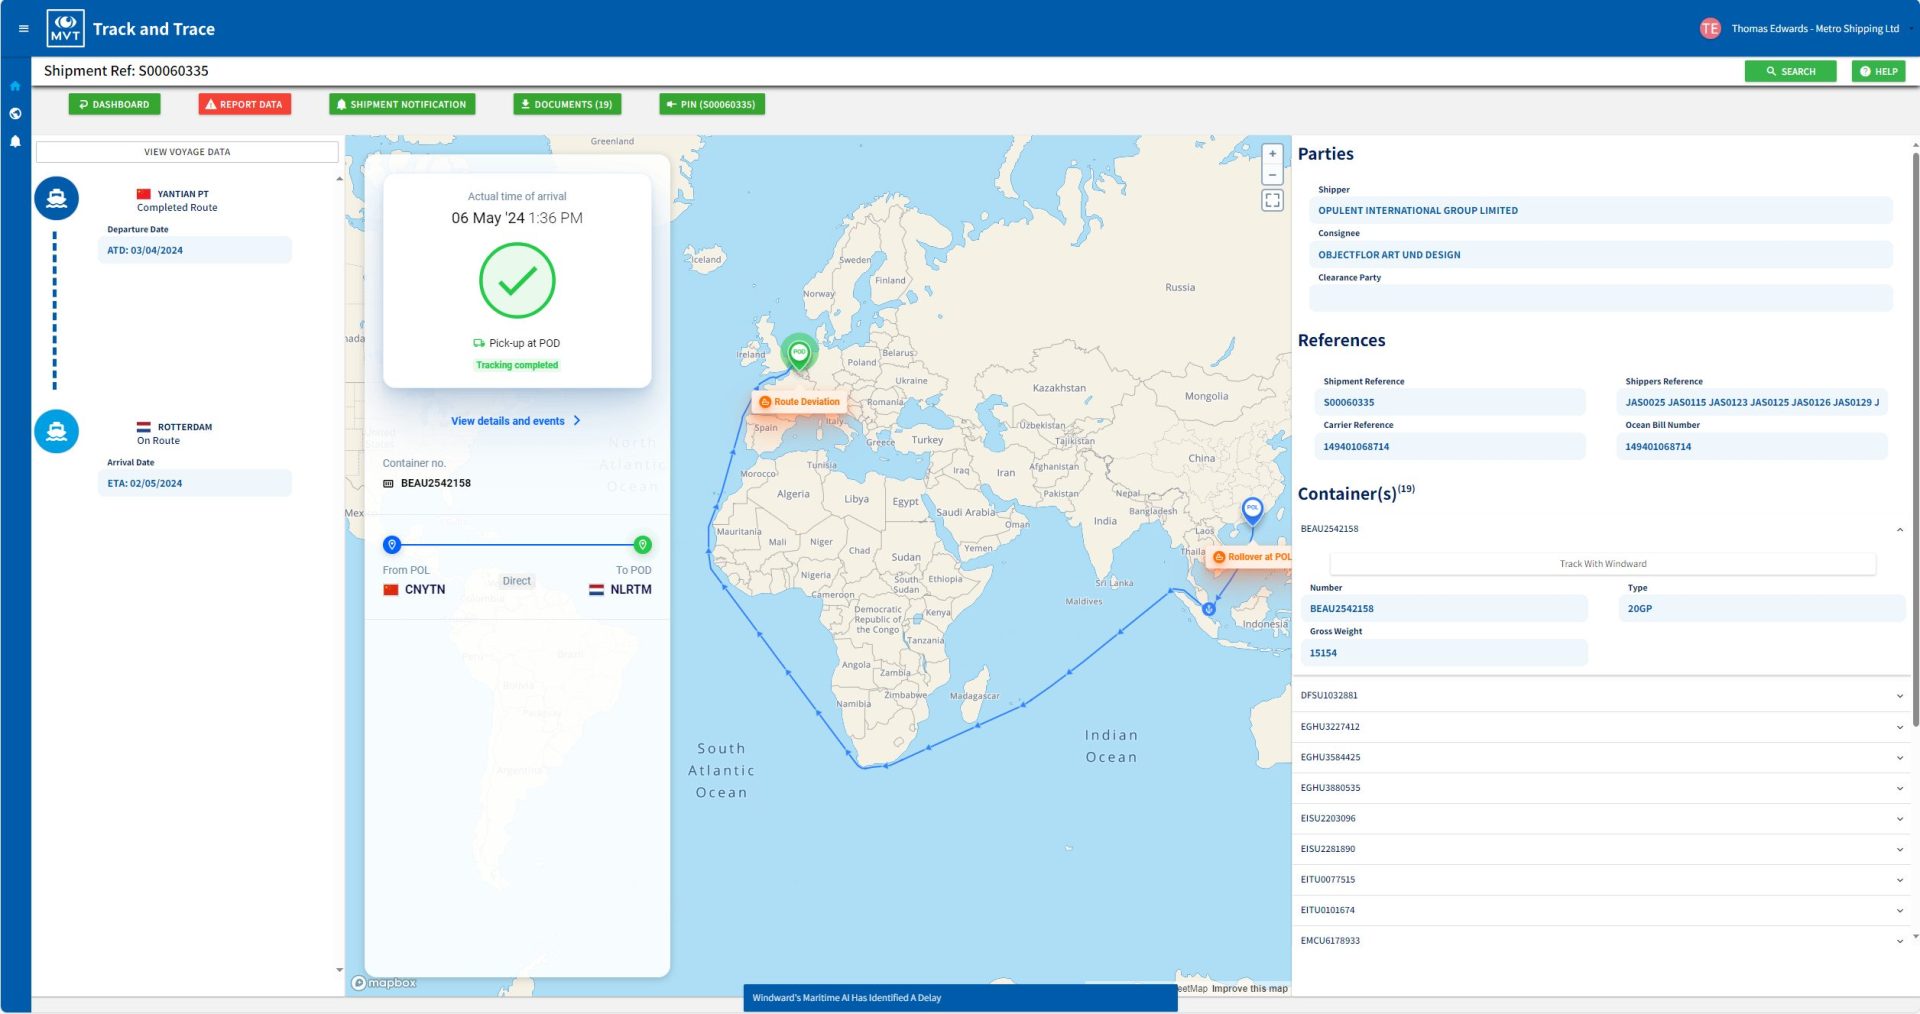Click the home icon in the sidebar
The width and height of the screenshot is (1920, 1014).
15,86
